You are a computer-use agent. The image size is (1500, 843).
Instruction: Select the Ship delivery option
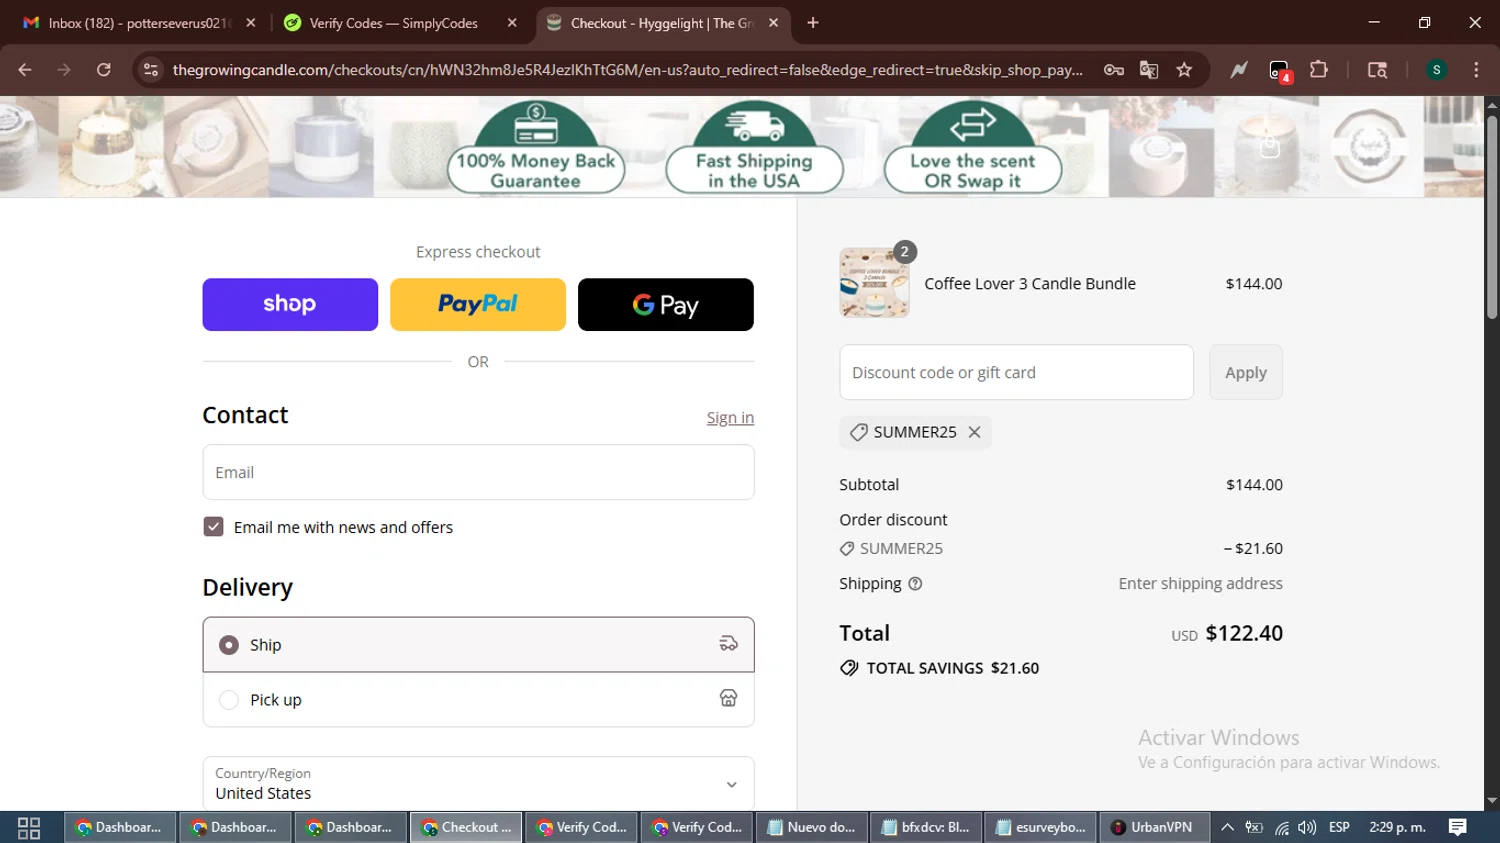click(x=478, y=645)
